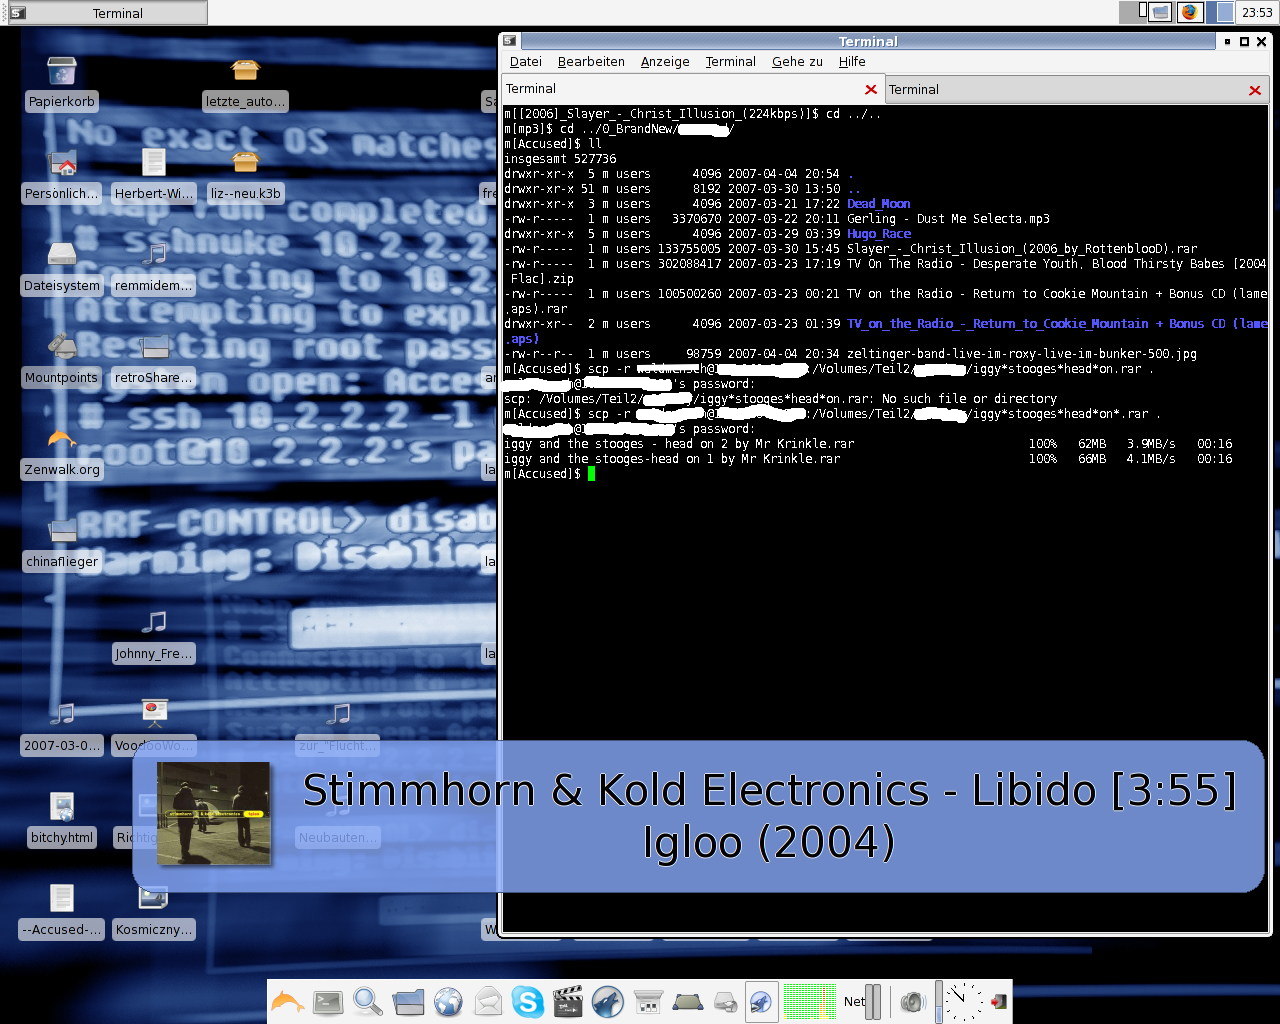Viewport: 1280px width, 1024px height.
Task: Click the Amarok tray icon beside the load graph
Action: (x=762, y=1002)
